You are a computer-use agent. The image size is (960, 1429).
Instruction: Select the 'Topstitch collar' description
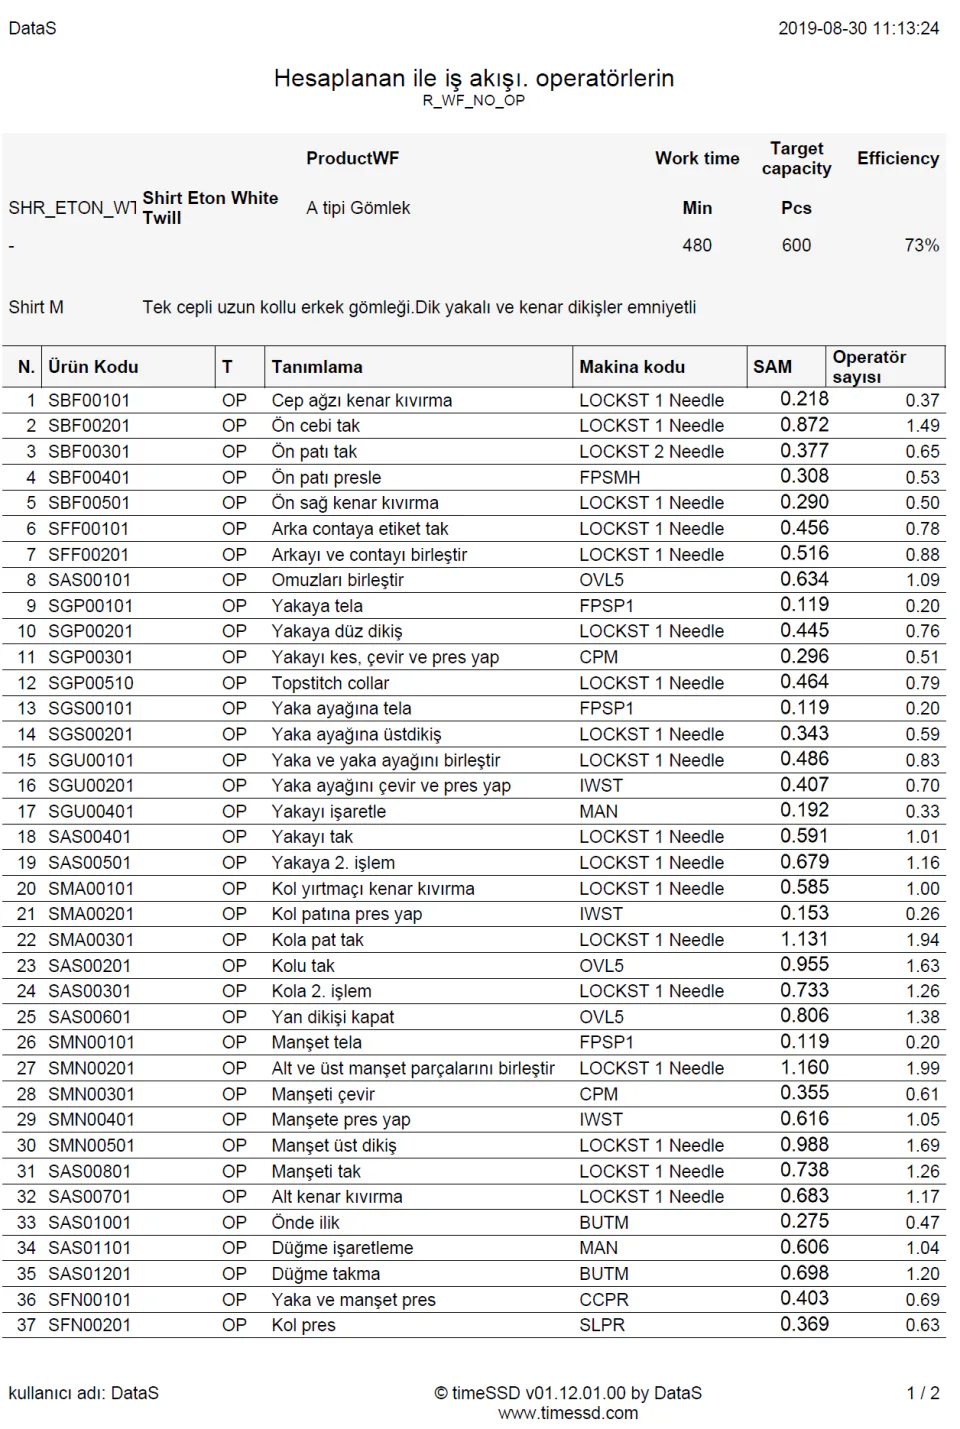(x=330, y=683)
